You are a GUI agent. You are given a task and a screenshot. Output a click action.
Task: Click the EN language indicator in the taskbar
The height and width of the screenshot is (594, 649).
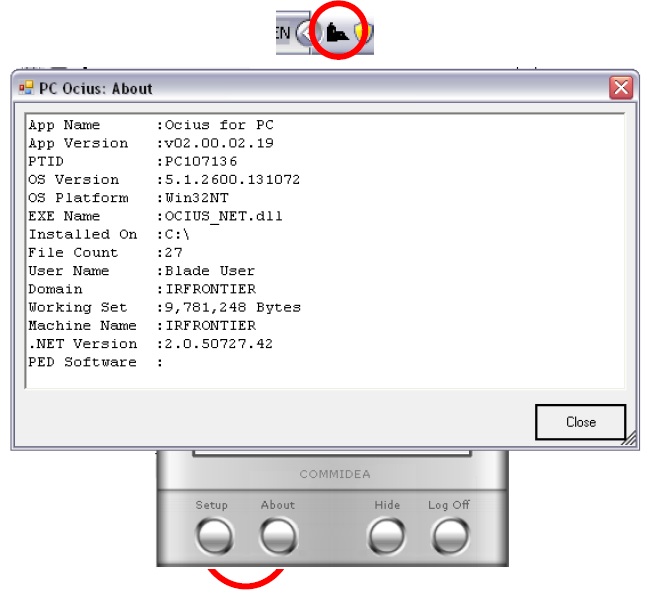pos(283,32)
